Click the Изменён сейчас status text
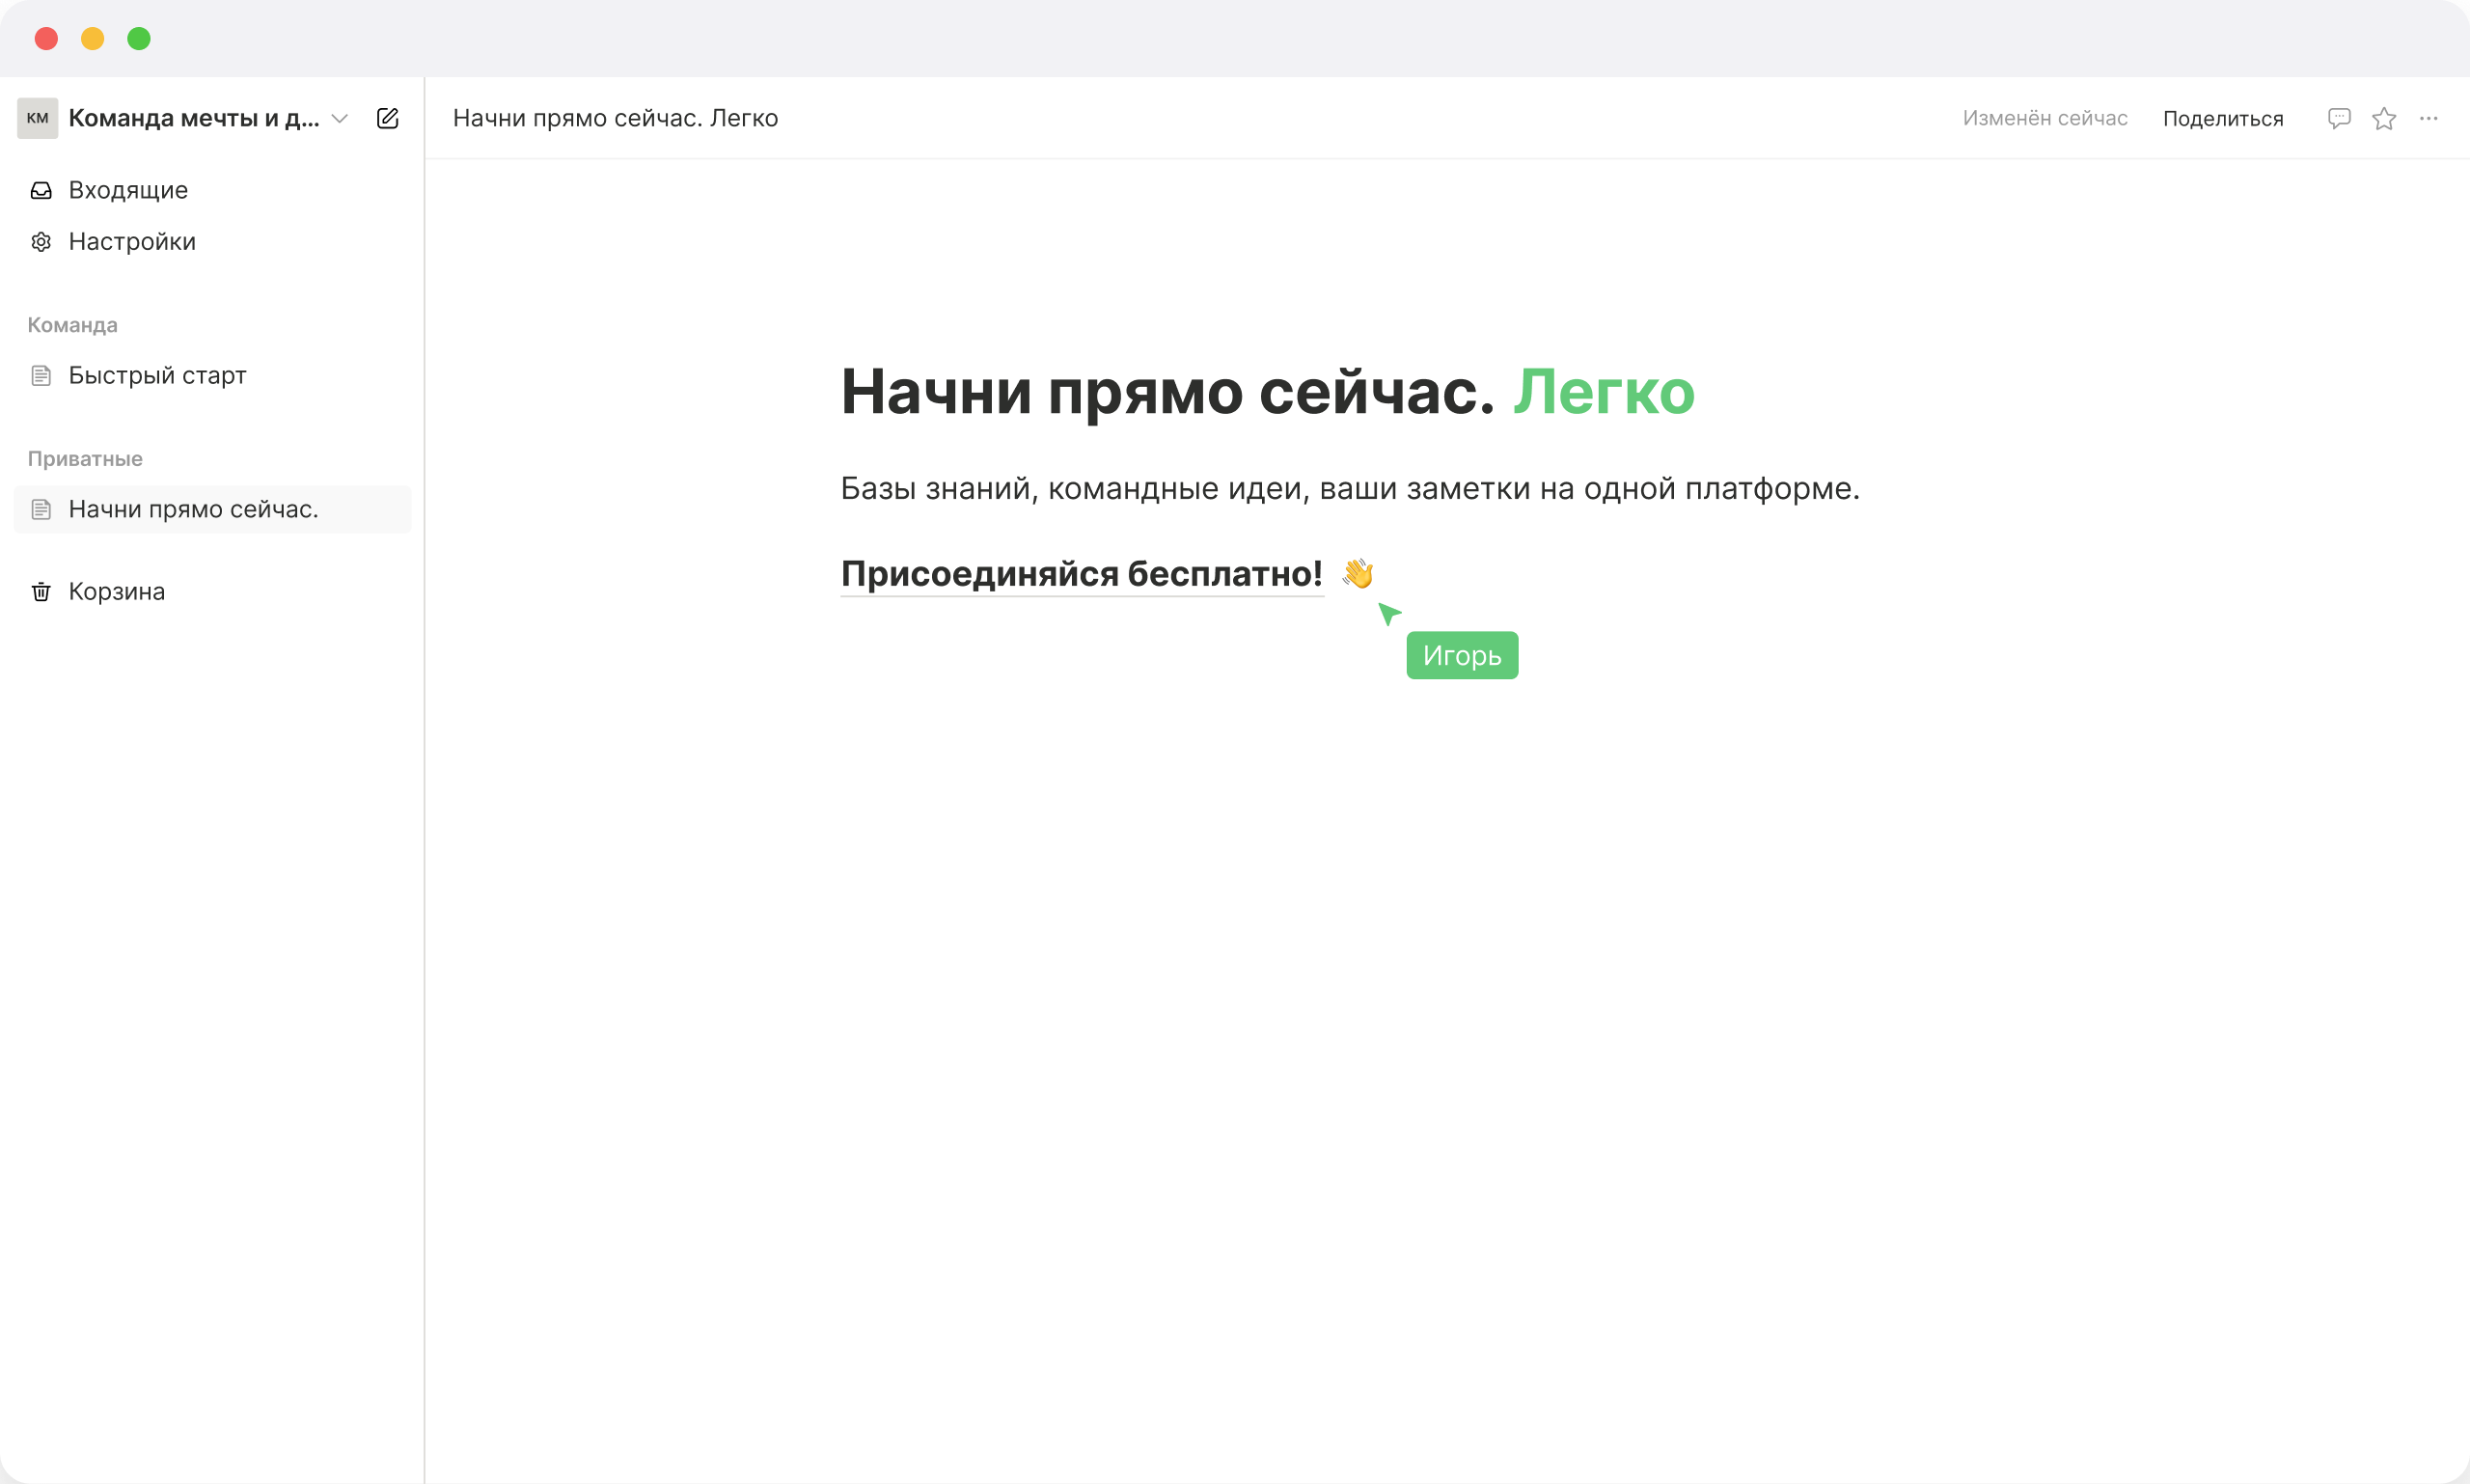The height and width of the screenshot is (1484, 2470). pyautogui.click(x=2045, y=118)
